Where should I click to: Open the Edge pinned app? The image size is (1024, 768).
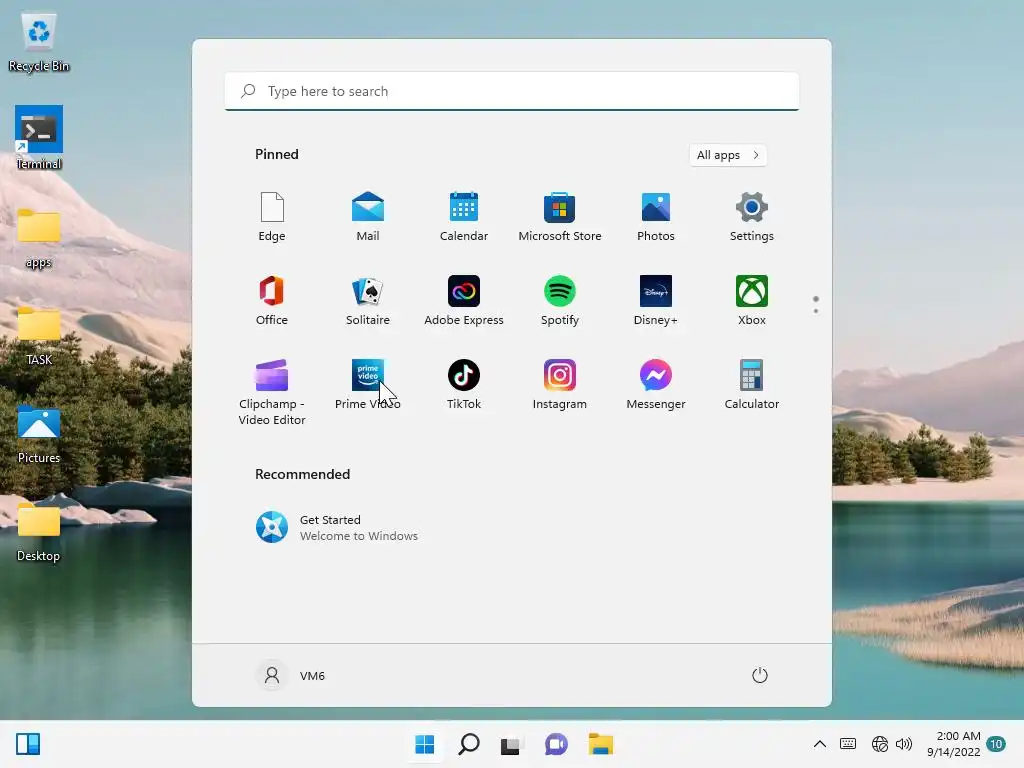[272, 217]
